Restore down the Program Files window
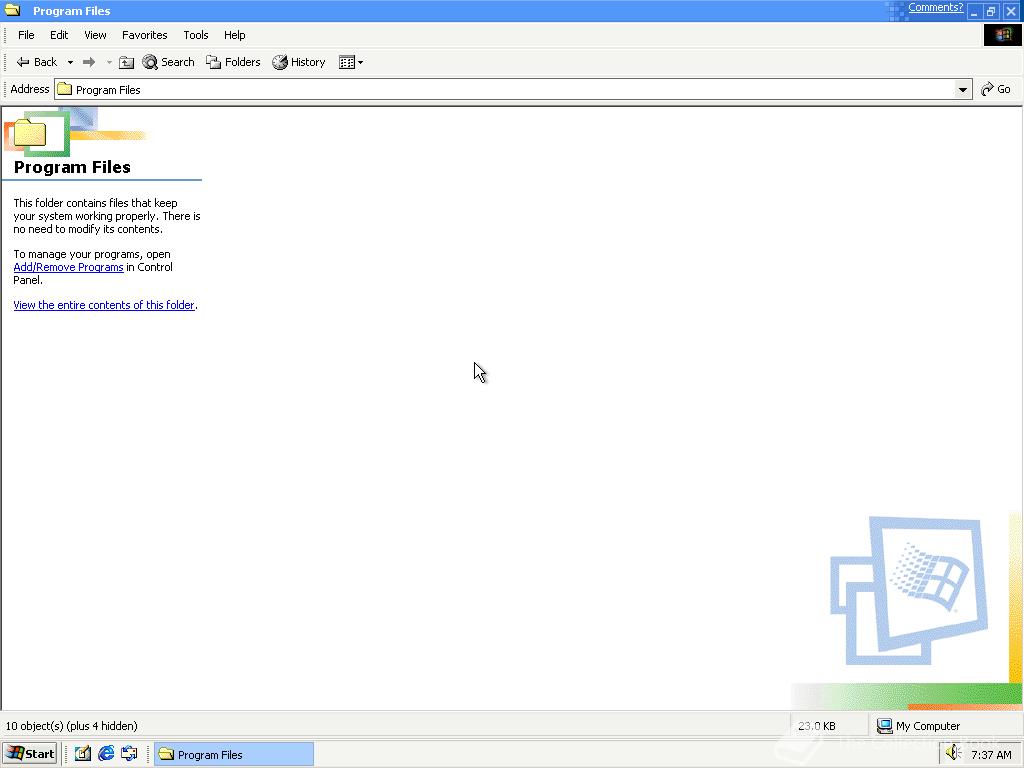 coord(991,11)
